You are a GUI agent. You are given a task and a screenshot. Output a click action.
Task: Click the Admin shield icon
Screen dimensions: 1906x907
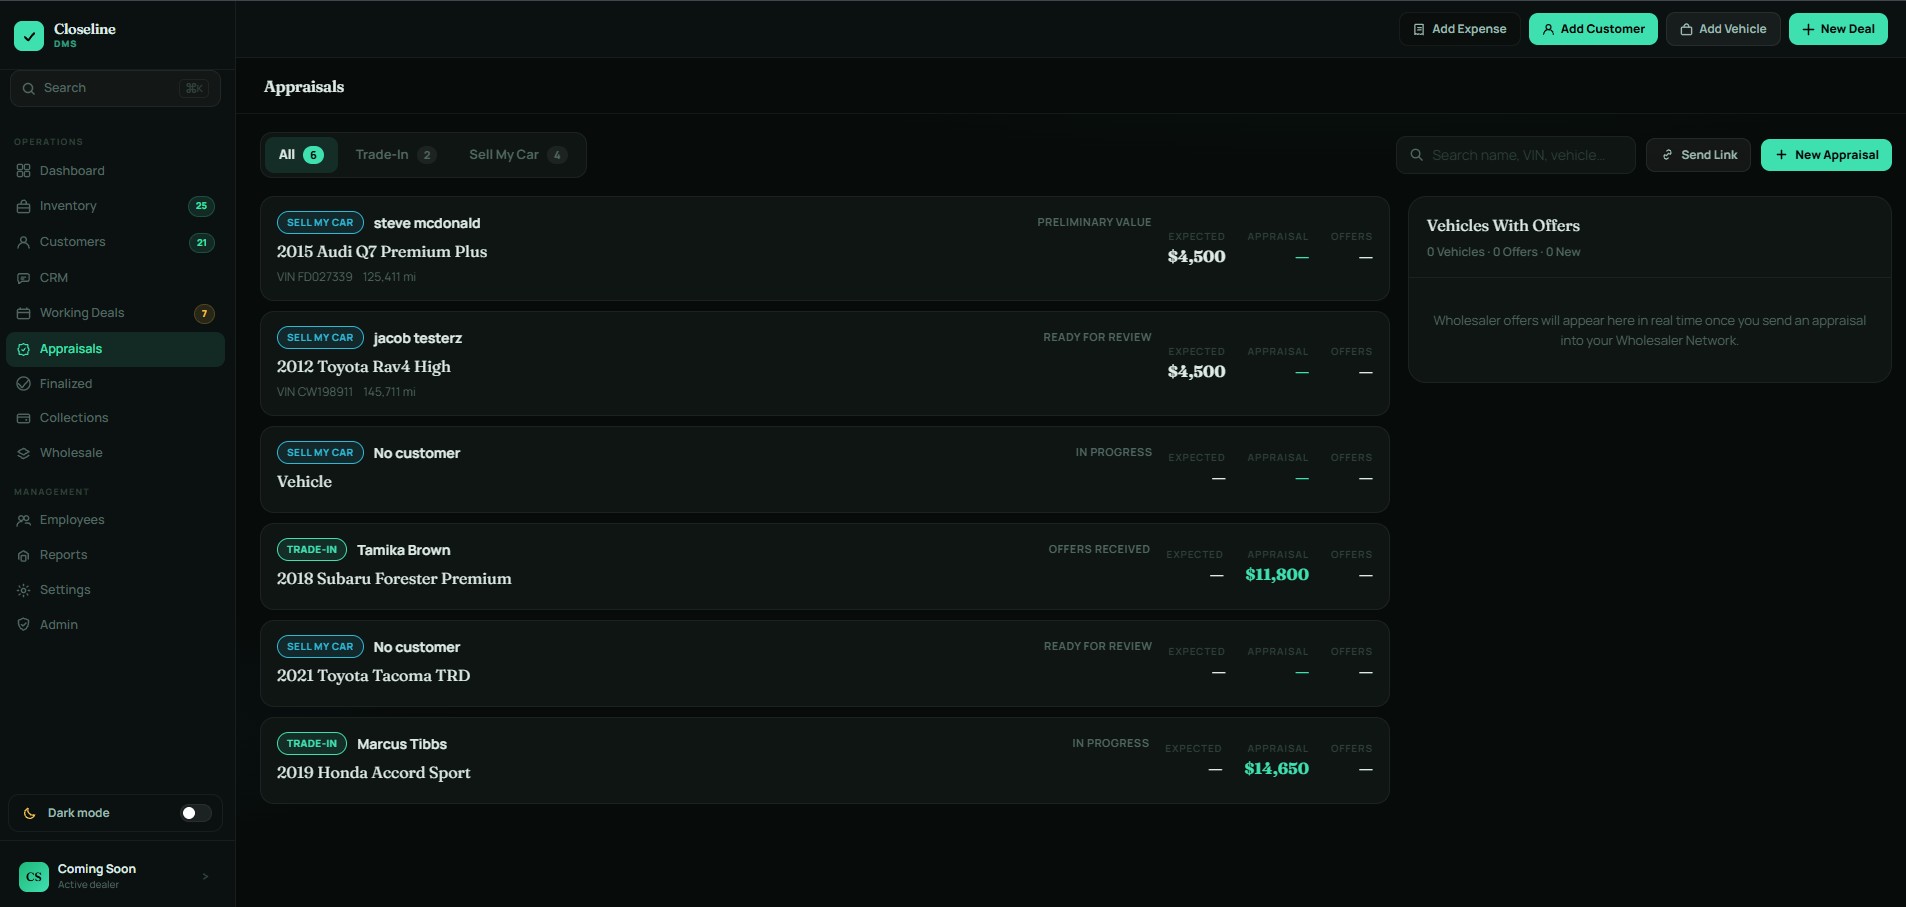click(23, 625)
